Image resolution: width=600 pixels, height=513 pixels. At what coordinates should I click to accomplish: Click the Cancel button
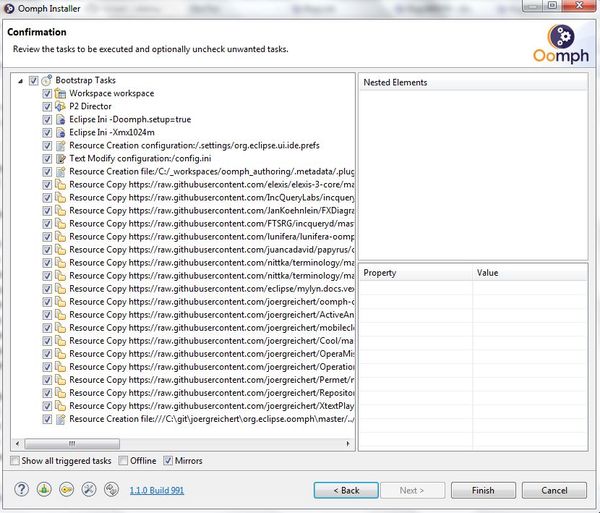point(554,490)
